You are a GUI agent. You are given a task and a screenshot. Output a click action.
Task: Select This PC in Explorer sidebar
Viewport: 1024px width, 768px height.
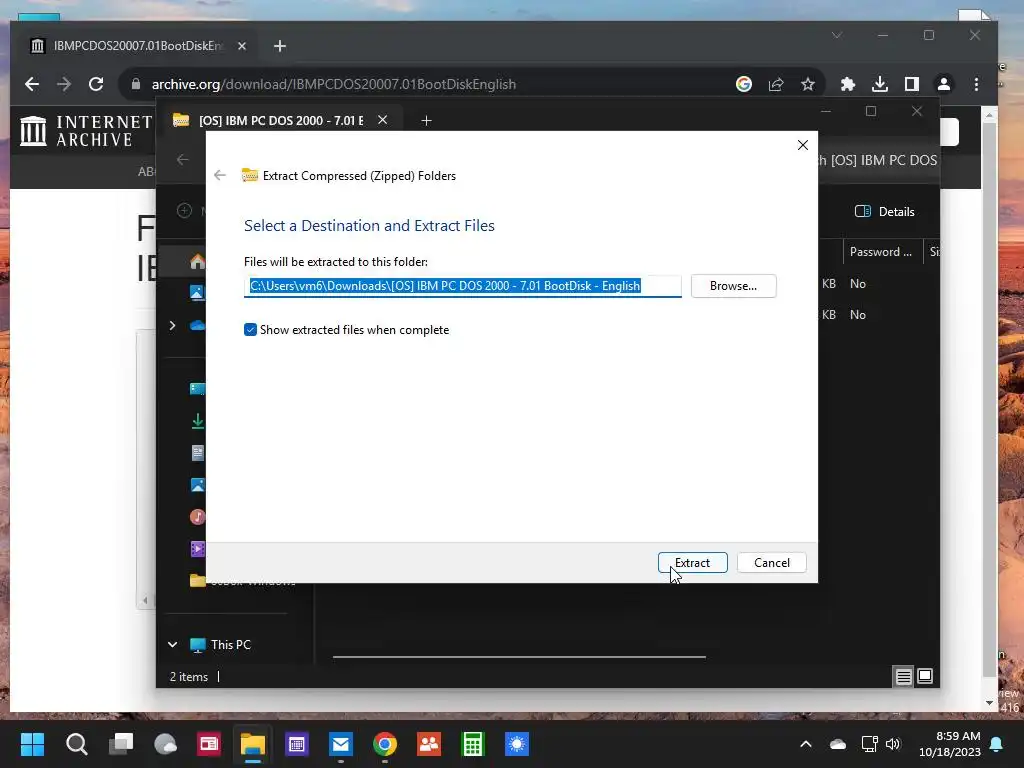point(231,645)
